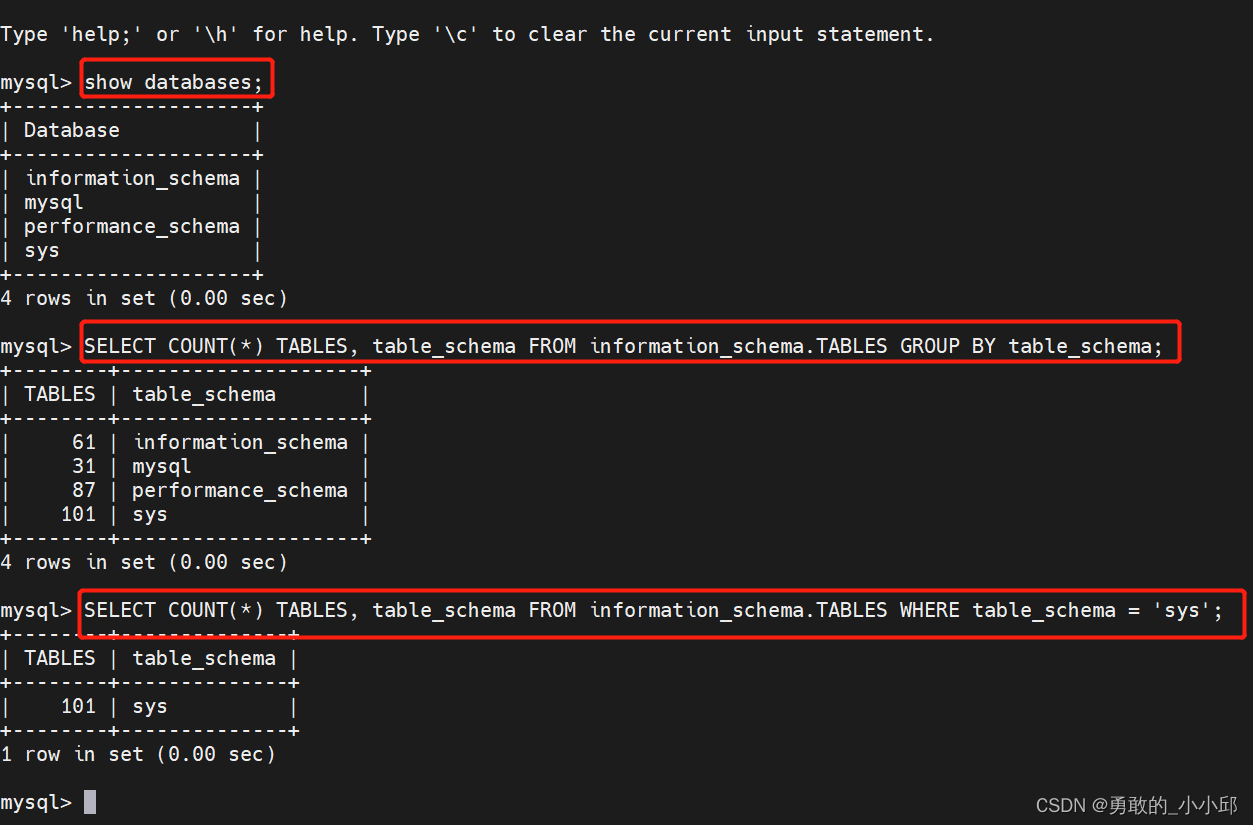The height and width of the screenshot is (825, 1253).
Task: Place cursor at the empty mysql> prompt
Action: (90, 802)
